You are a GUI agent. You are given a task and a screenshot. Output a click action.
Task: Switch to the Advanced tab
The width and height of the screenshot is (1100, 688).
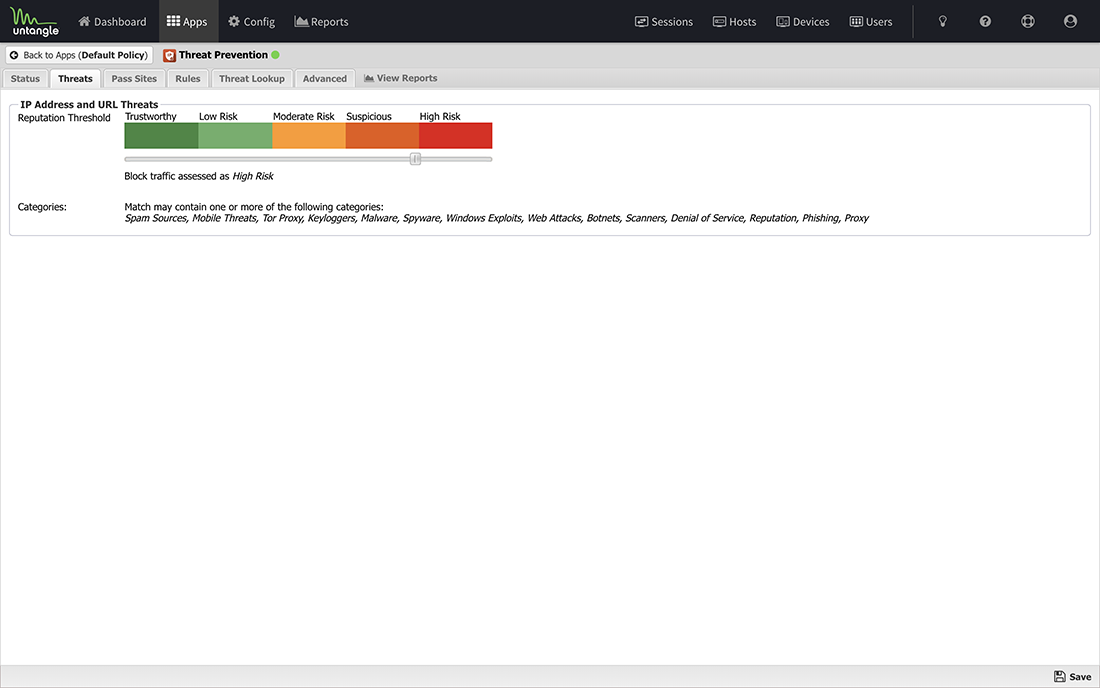pyautogui.click(x=325, y=79)
